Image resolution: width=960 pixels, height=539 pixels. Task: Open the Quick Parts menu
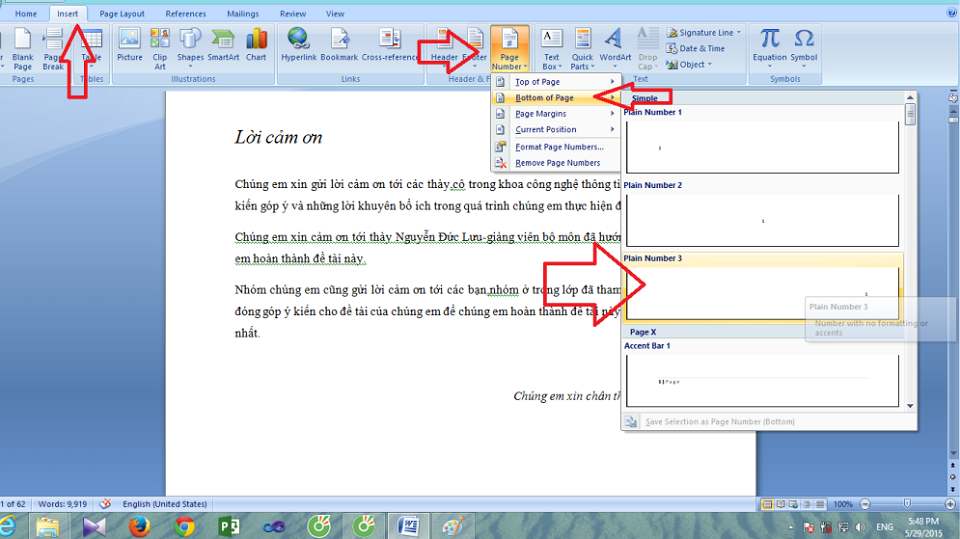582,49
